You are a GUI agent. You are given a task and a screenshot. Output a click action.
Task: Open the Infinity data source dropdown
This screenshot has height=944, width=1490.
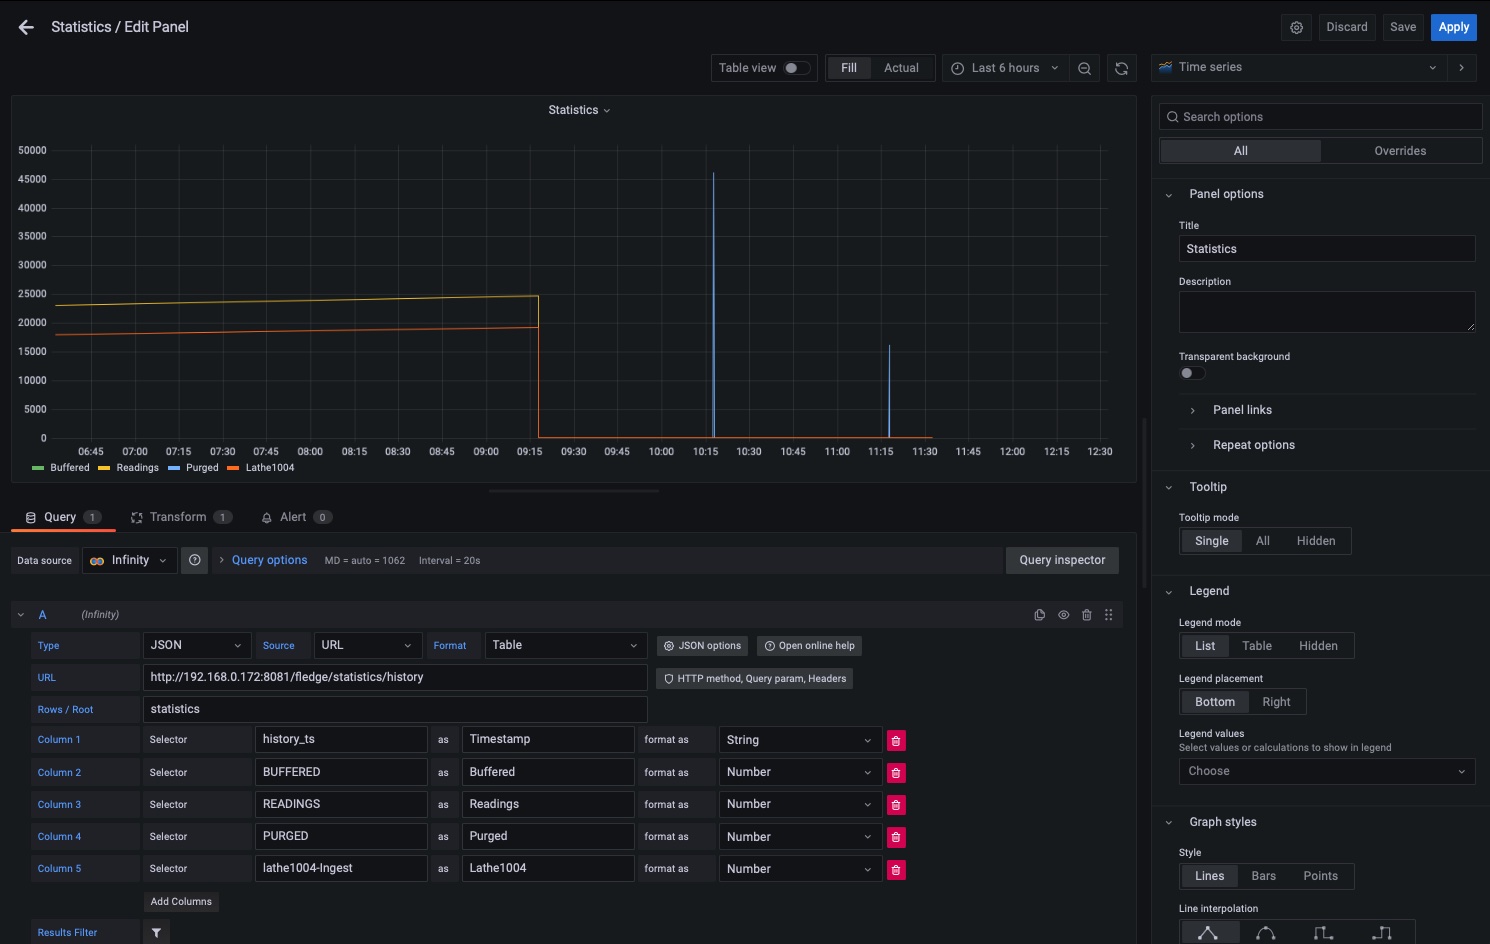[129, 560]
